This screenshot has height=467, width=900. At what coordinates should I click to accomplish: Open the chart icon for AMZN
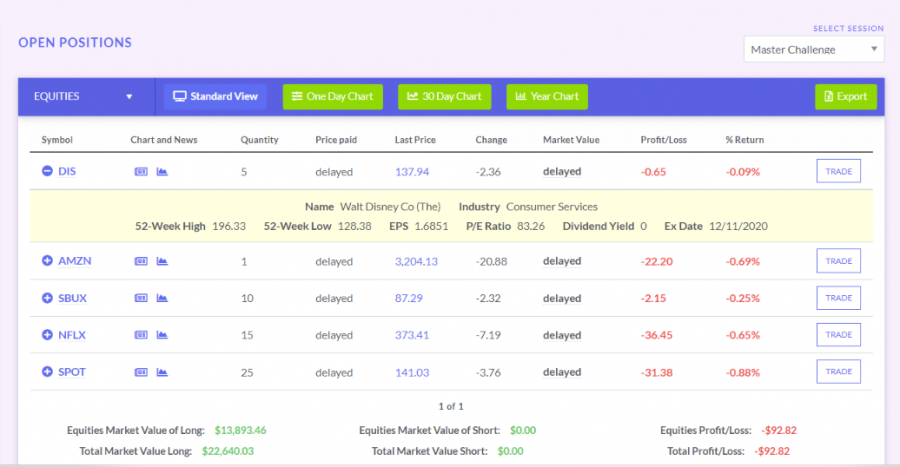coord(161,262)
